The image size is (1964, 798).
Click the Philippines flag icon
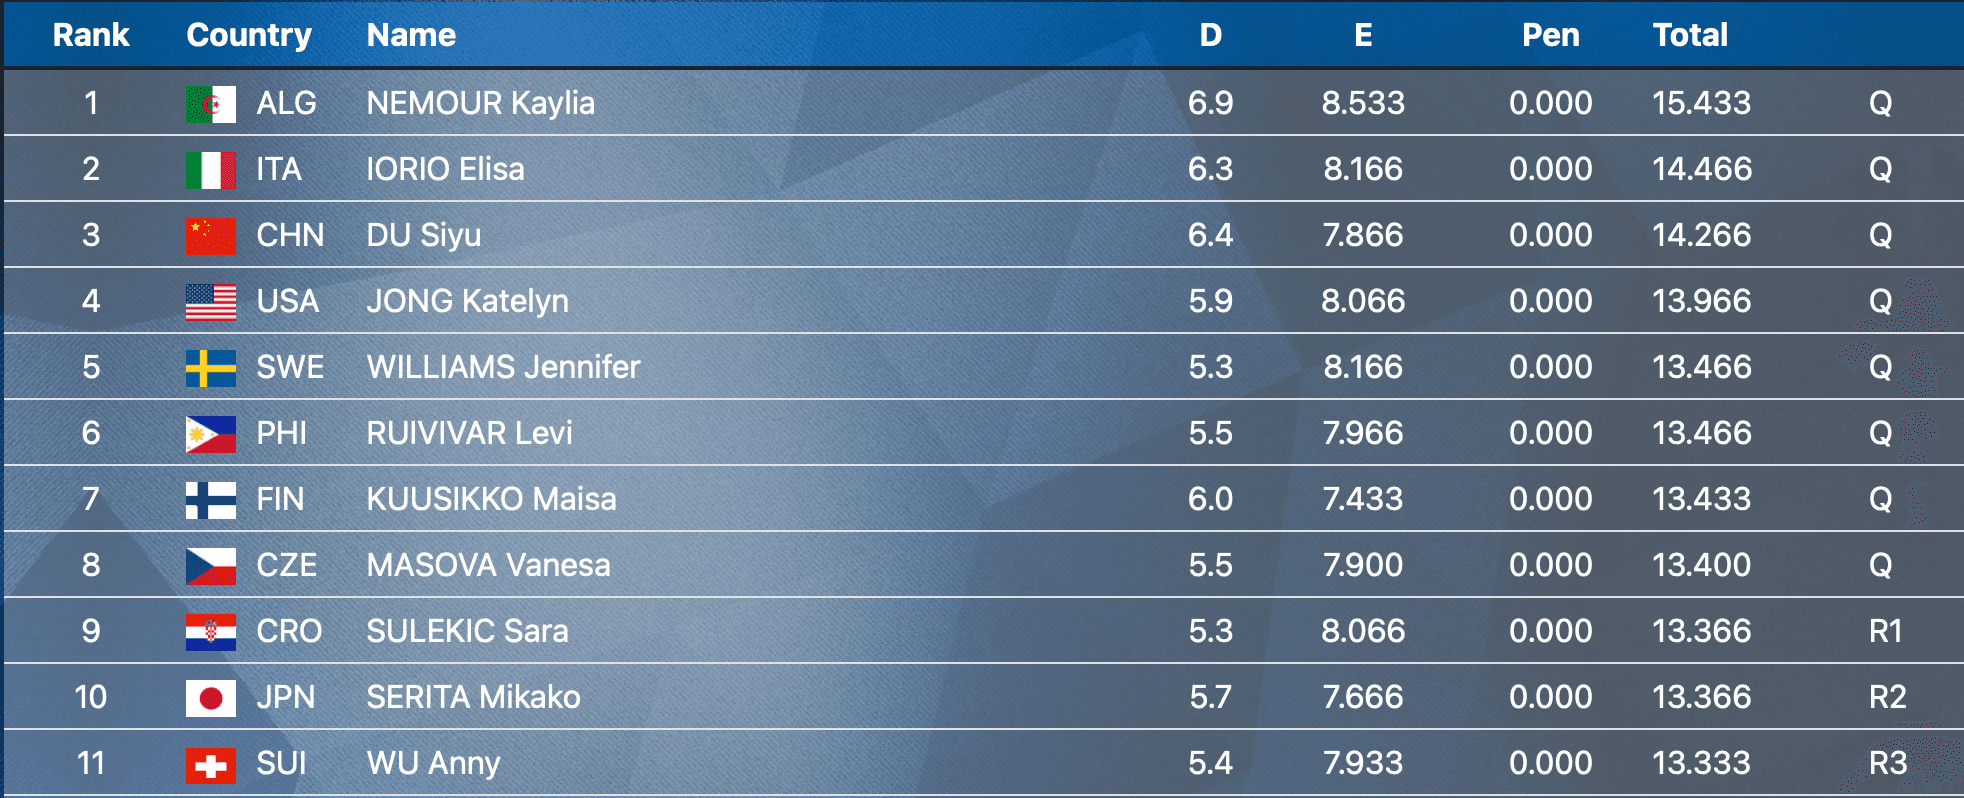coord(211,434)
